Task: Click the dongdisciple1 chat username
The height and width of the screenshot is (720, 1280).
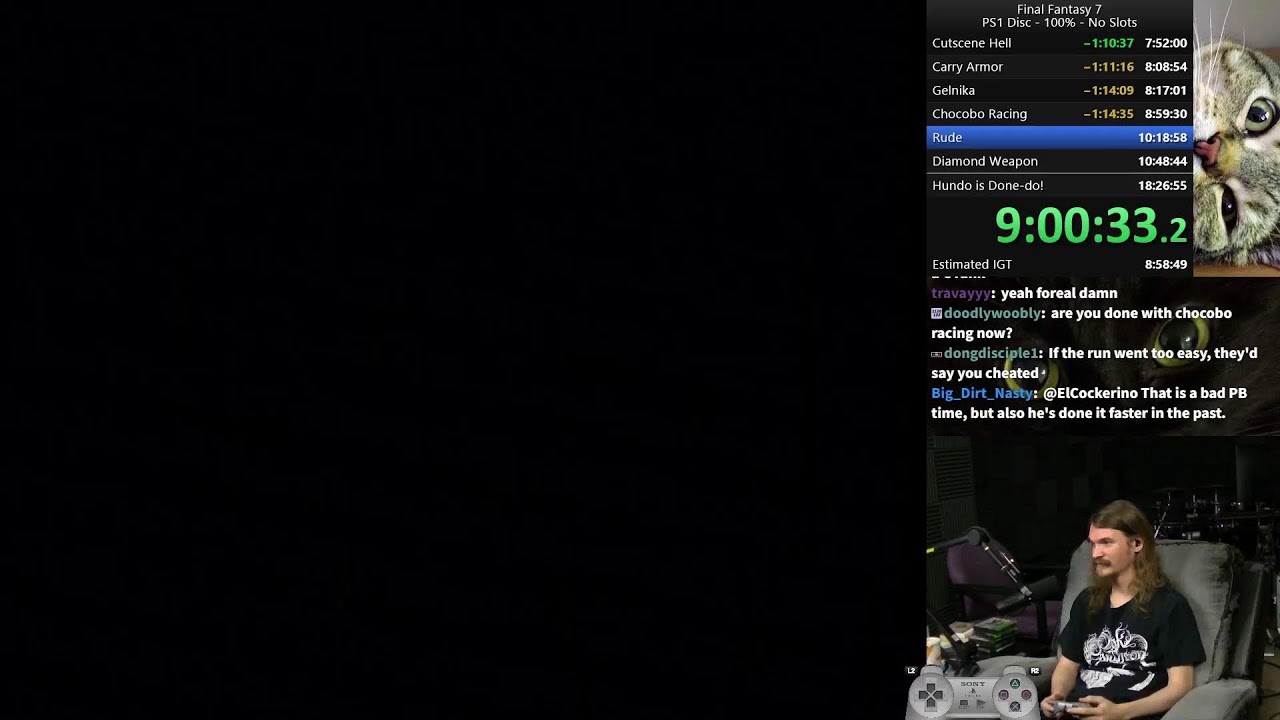Action: pyautogui.click(x=990, y=353)
